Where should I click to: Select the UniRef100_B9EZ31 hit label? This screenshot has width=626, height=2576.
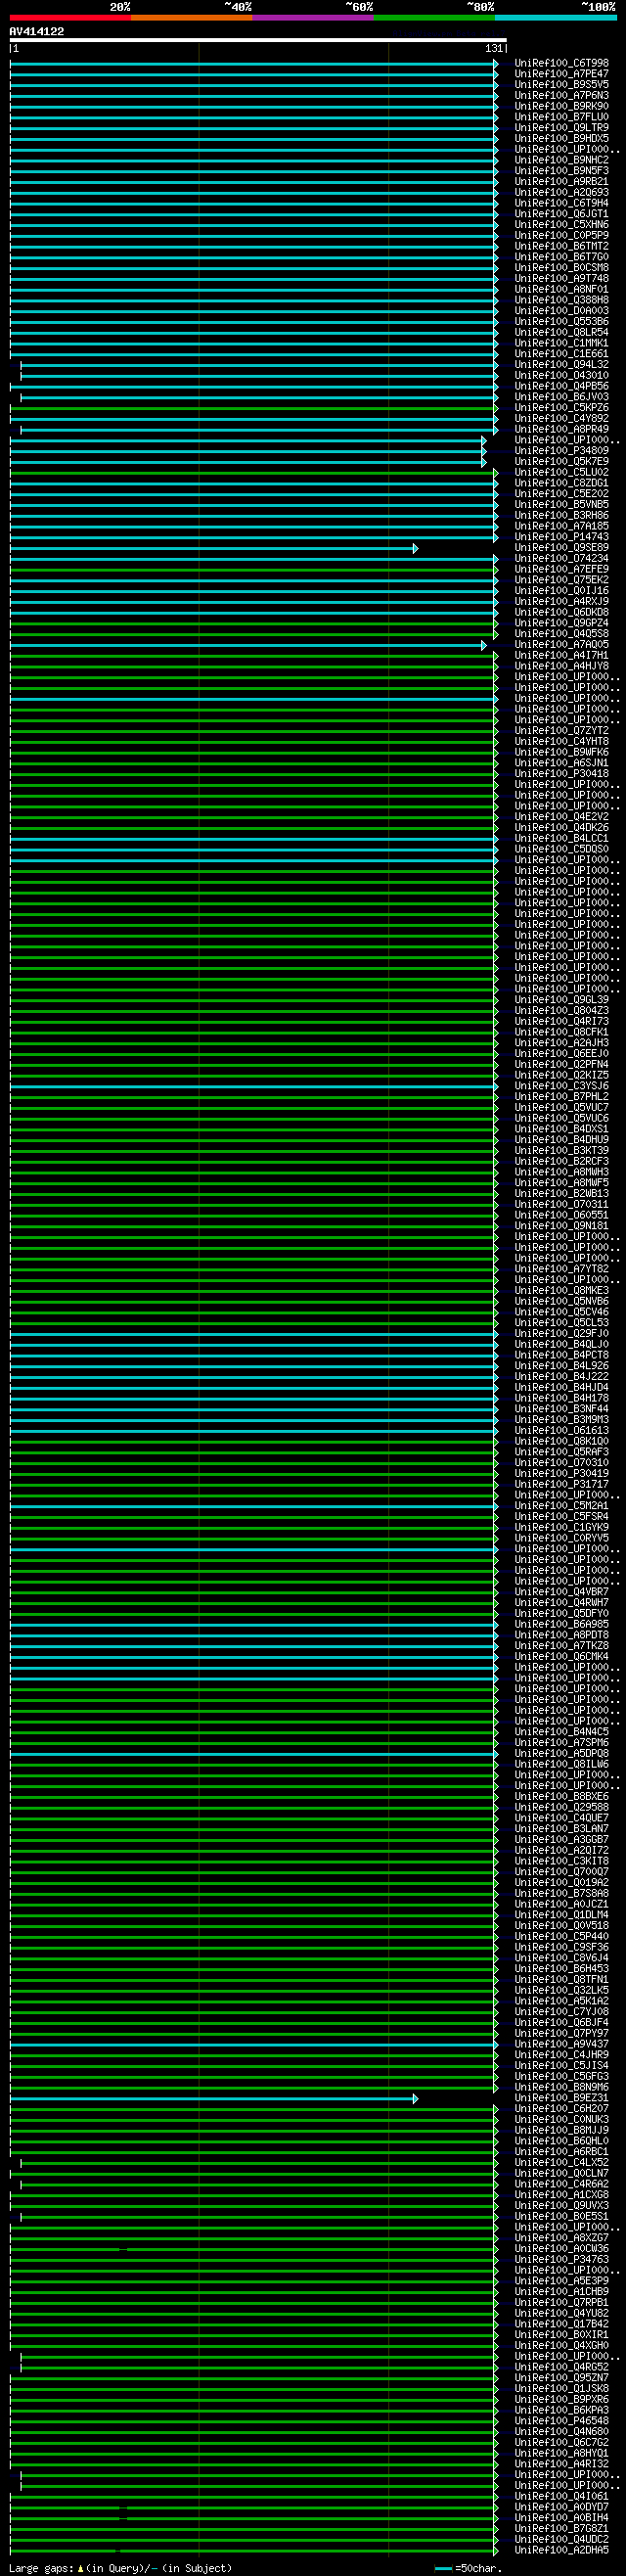[561, 2098]
